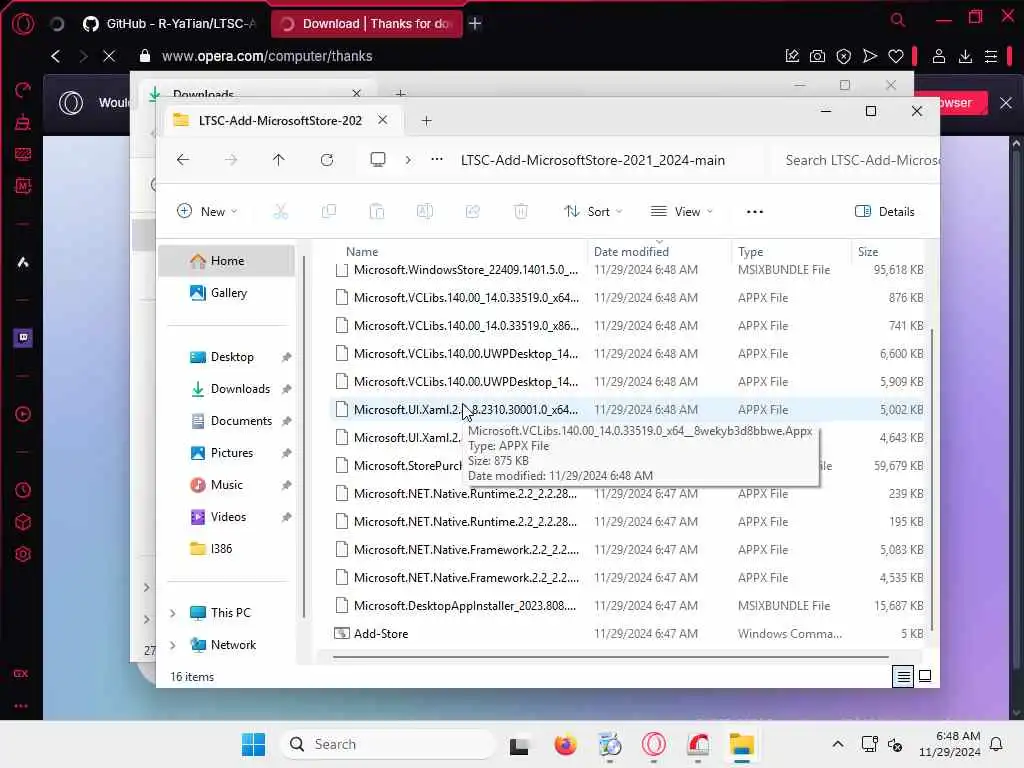1024x768 pixels.
Task: Open Gallery in navigation pane
Action: [x=227, y=293]
